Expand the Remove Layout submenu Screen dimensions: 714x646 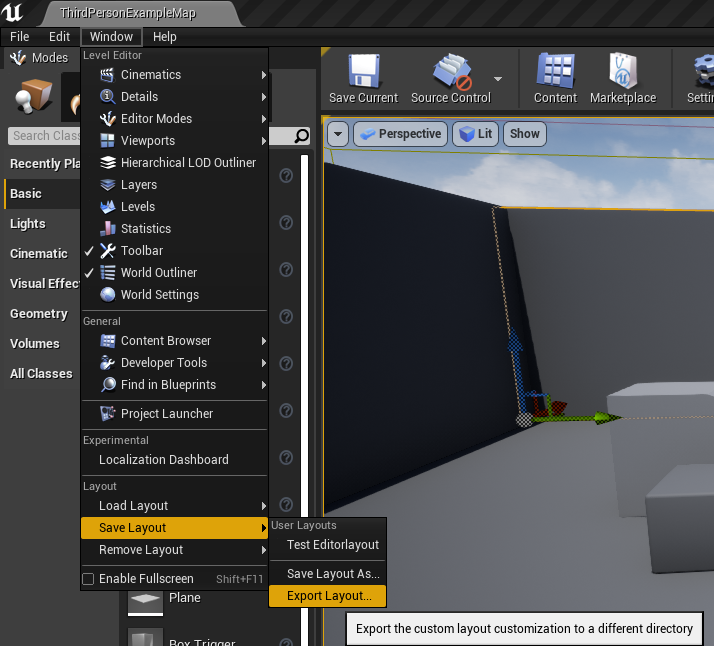click(x=174, y=550)
